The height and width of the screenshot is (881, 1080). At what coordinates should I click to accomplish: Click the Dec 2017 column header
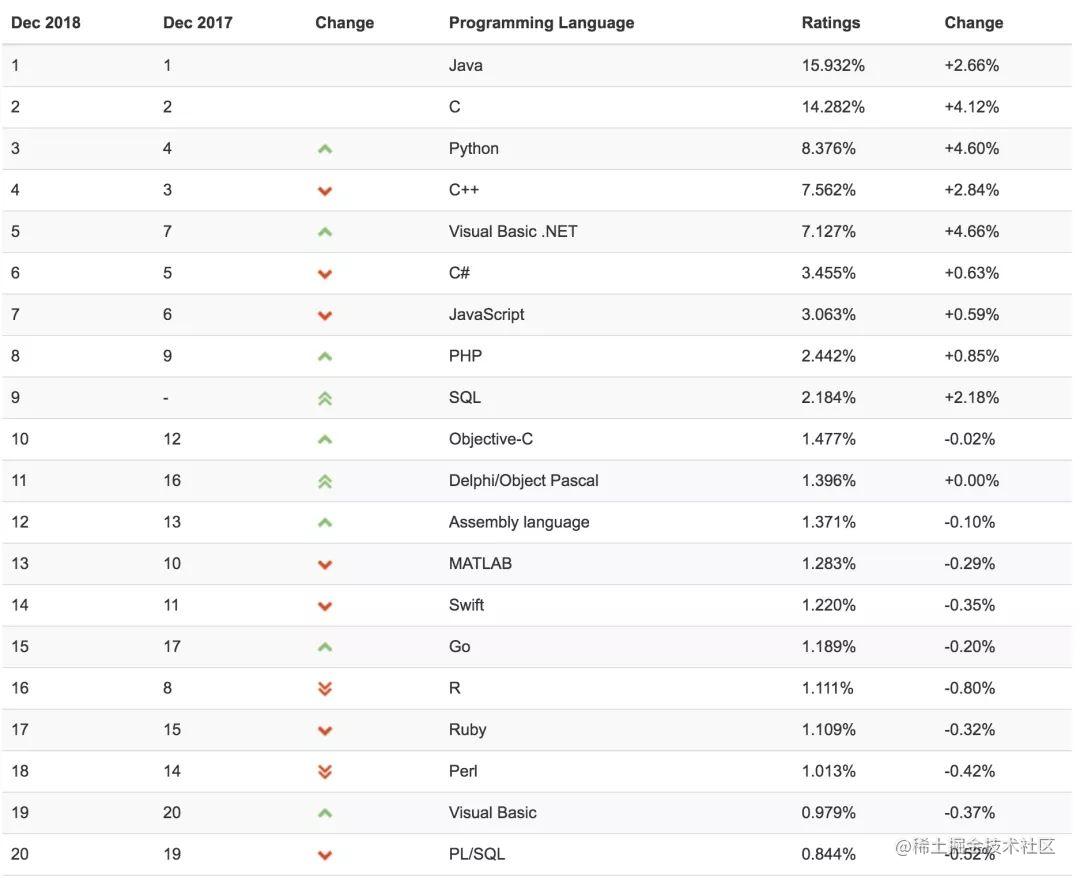198,23
